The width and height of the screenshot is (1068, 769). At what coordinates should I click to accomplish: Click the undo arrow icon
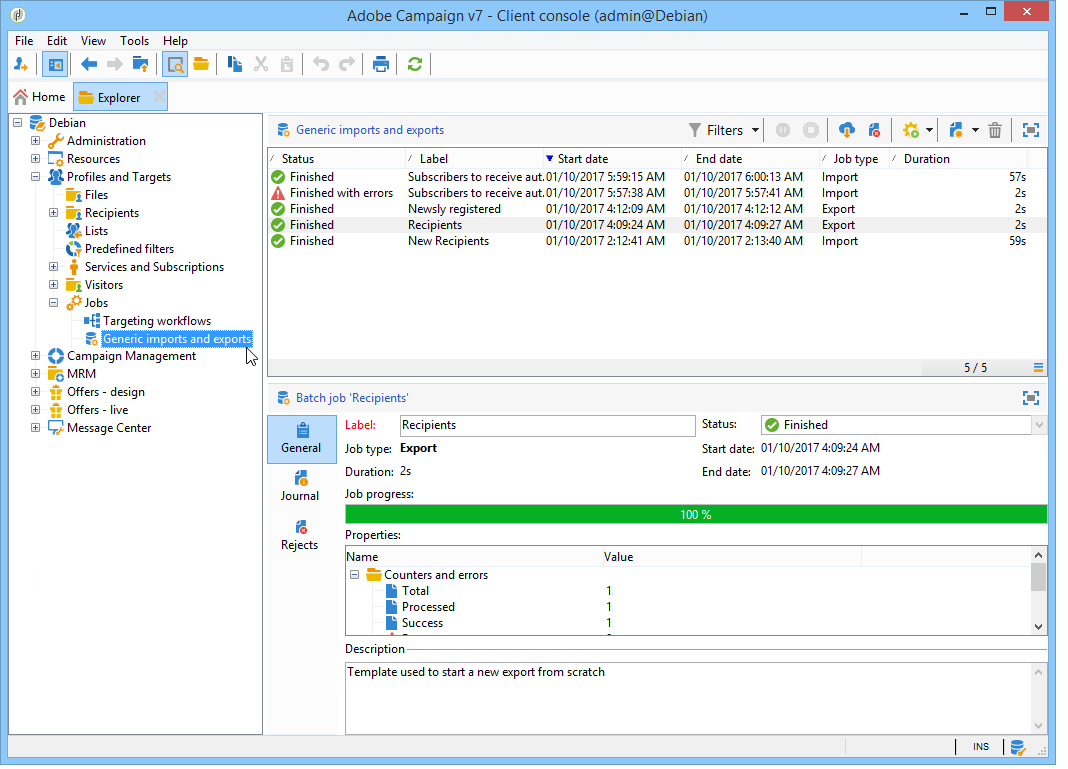click(x=321, y=65)
